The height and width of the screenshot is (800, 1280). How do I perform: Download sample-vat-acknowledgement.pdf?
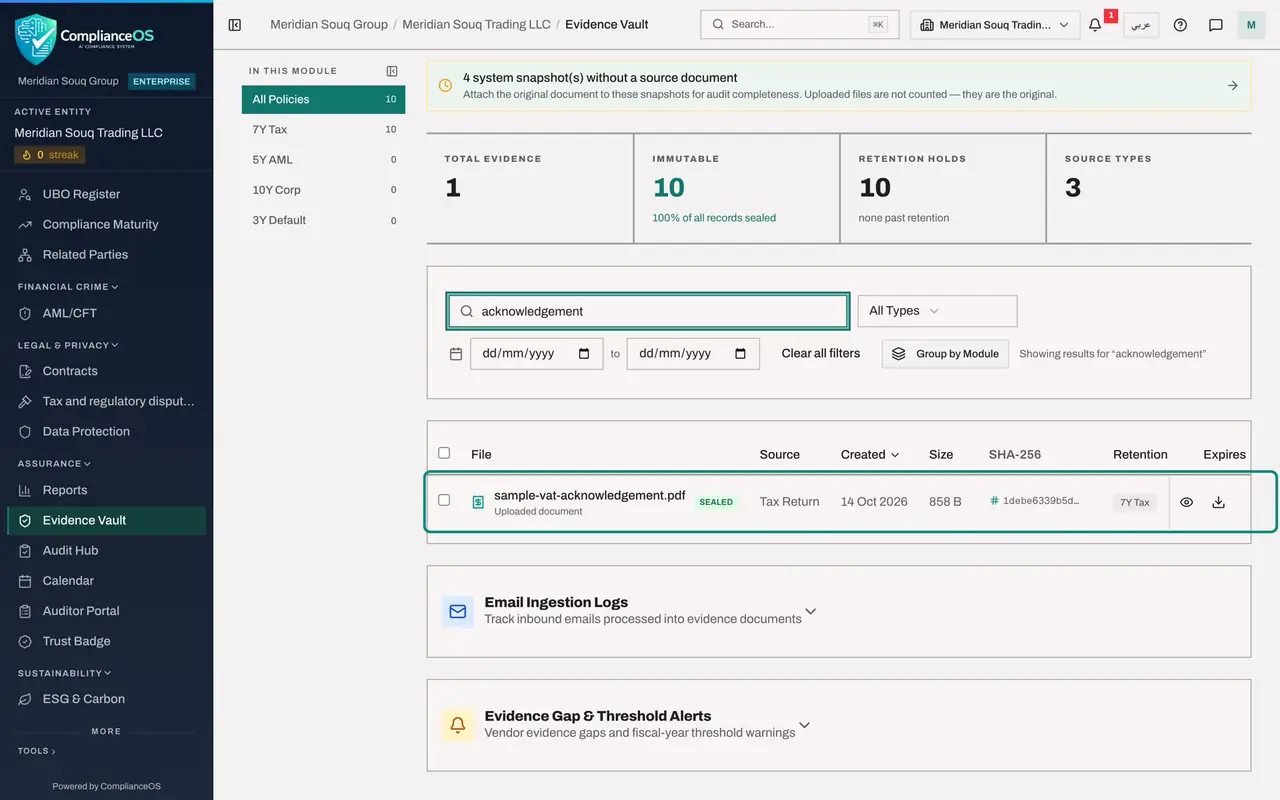tap(1218, 502)
